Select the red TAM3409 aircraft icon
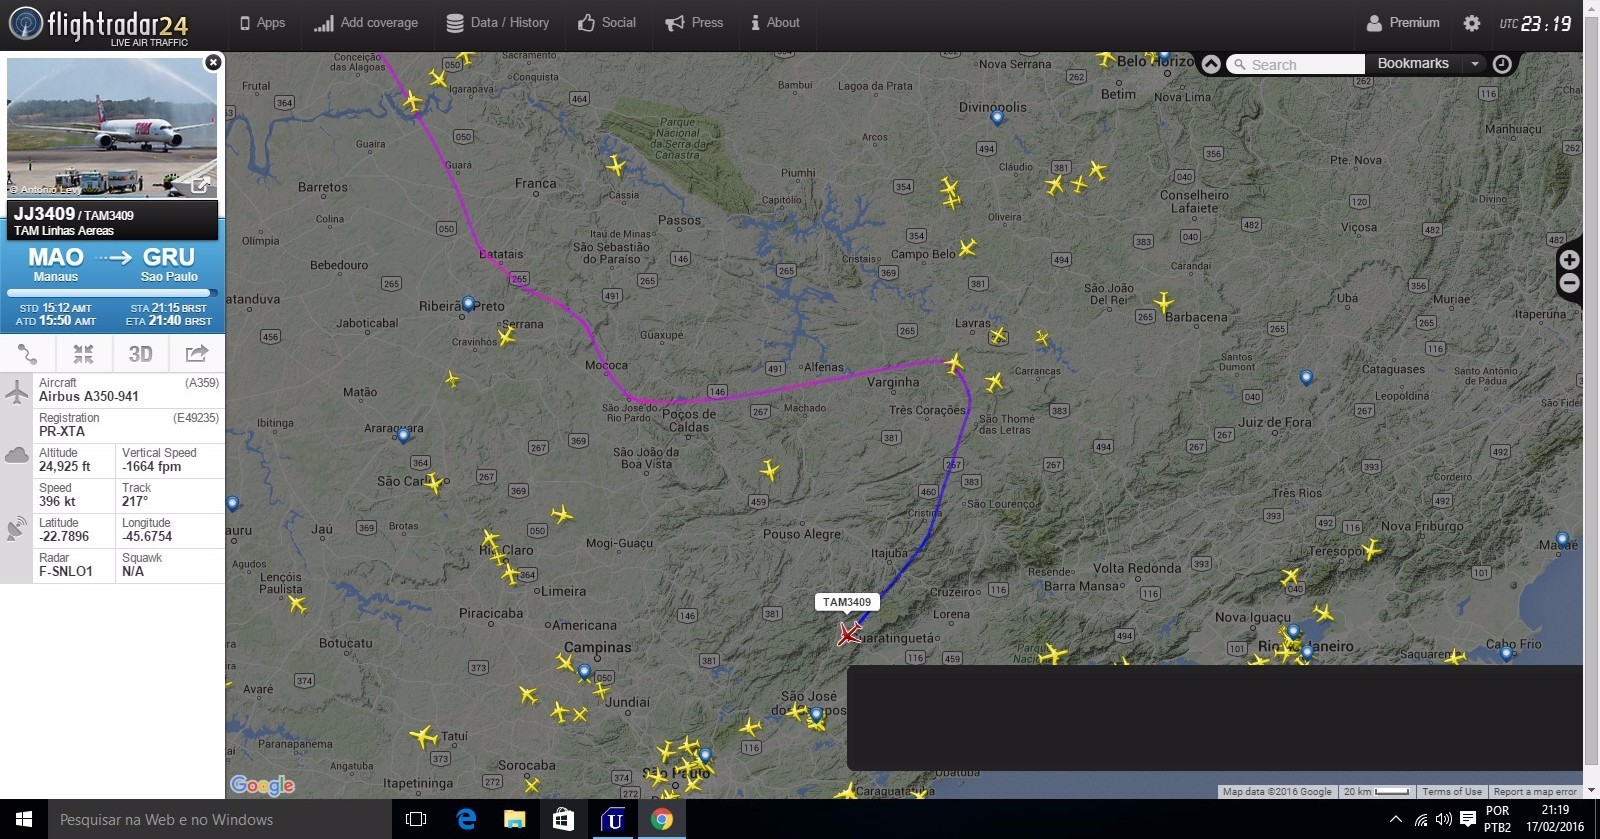The image size is (1600, 839). [x=850, y=634]
